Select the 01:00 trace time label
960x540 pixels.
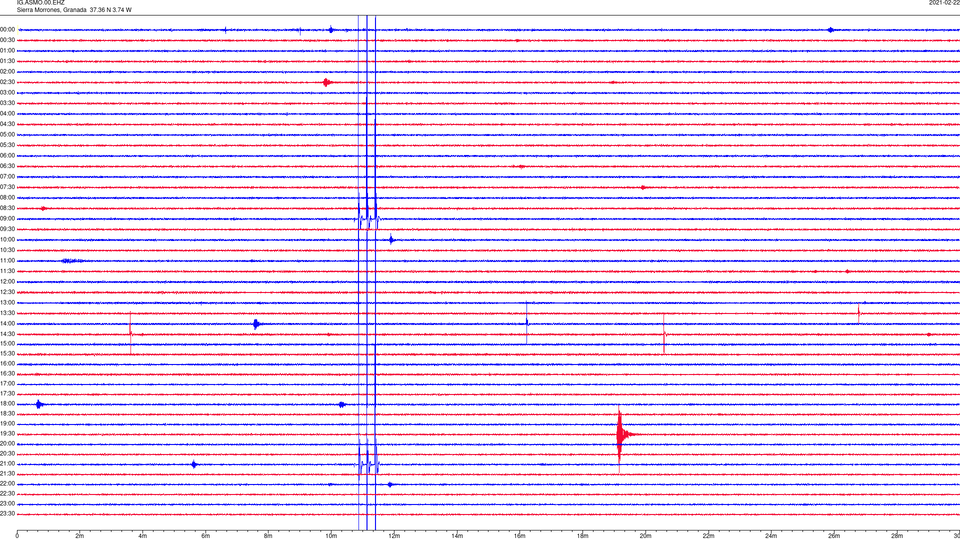[7, 50]
